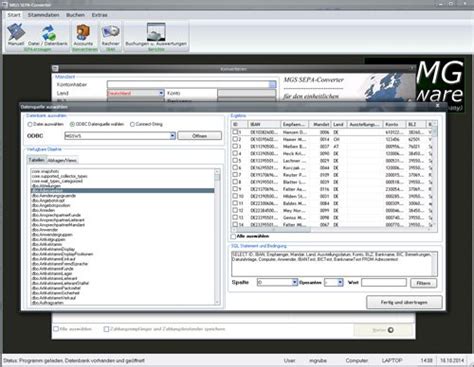Toggle Zahlungsempfänger speichern checkbox in Konvertieren window
This screenshot has height=367, width=474.
click(x=106, y=329)
